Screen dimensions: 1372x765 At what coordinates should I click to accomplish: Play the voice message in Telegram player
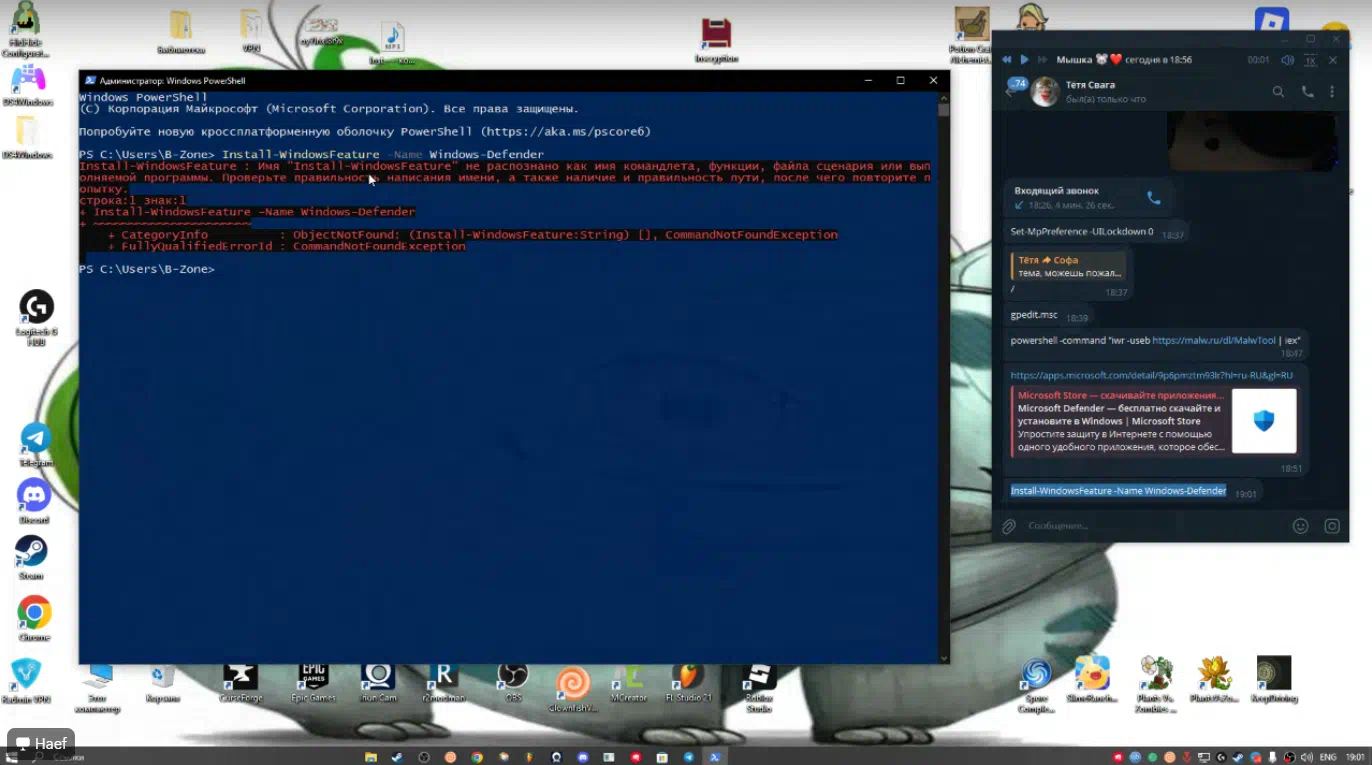point(1024,60)
